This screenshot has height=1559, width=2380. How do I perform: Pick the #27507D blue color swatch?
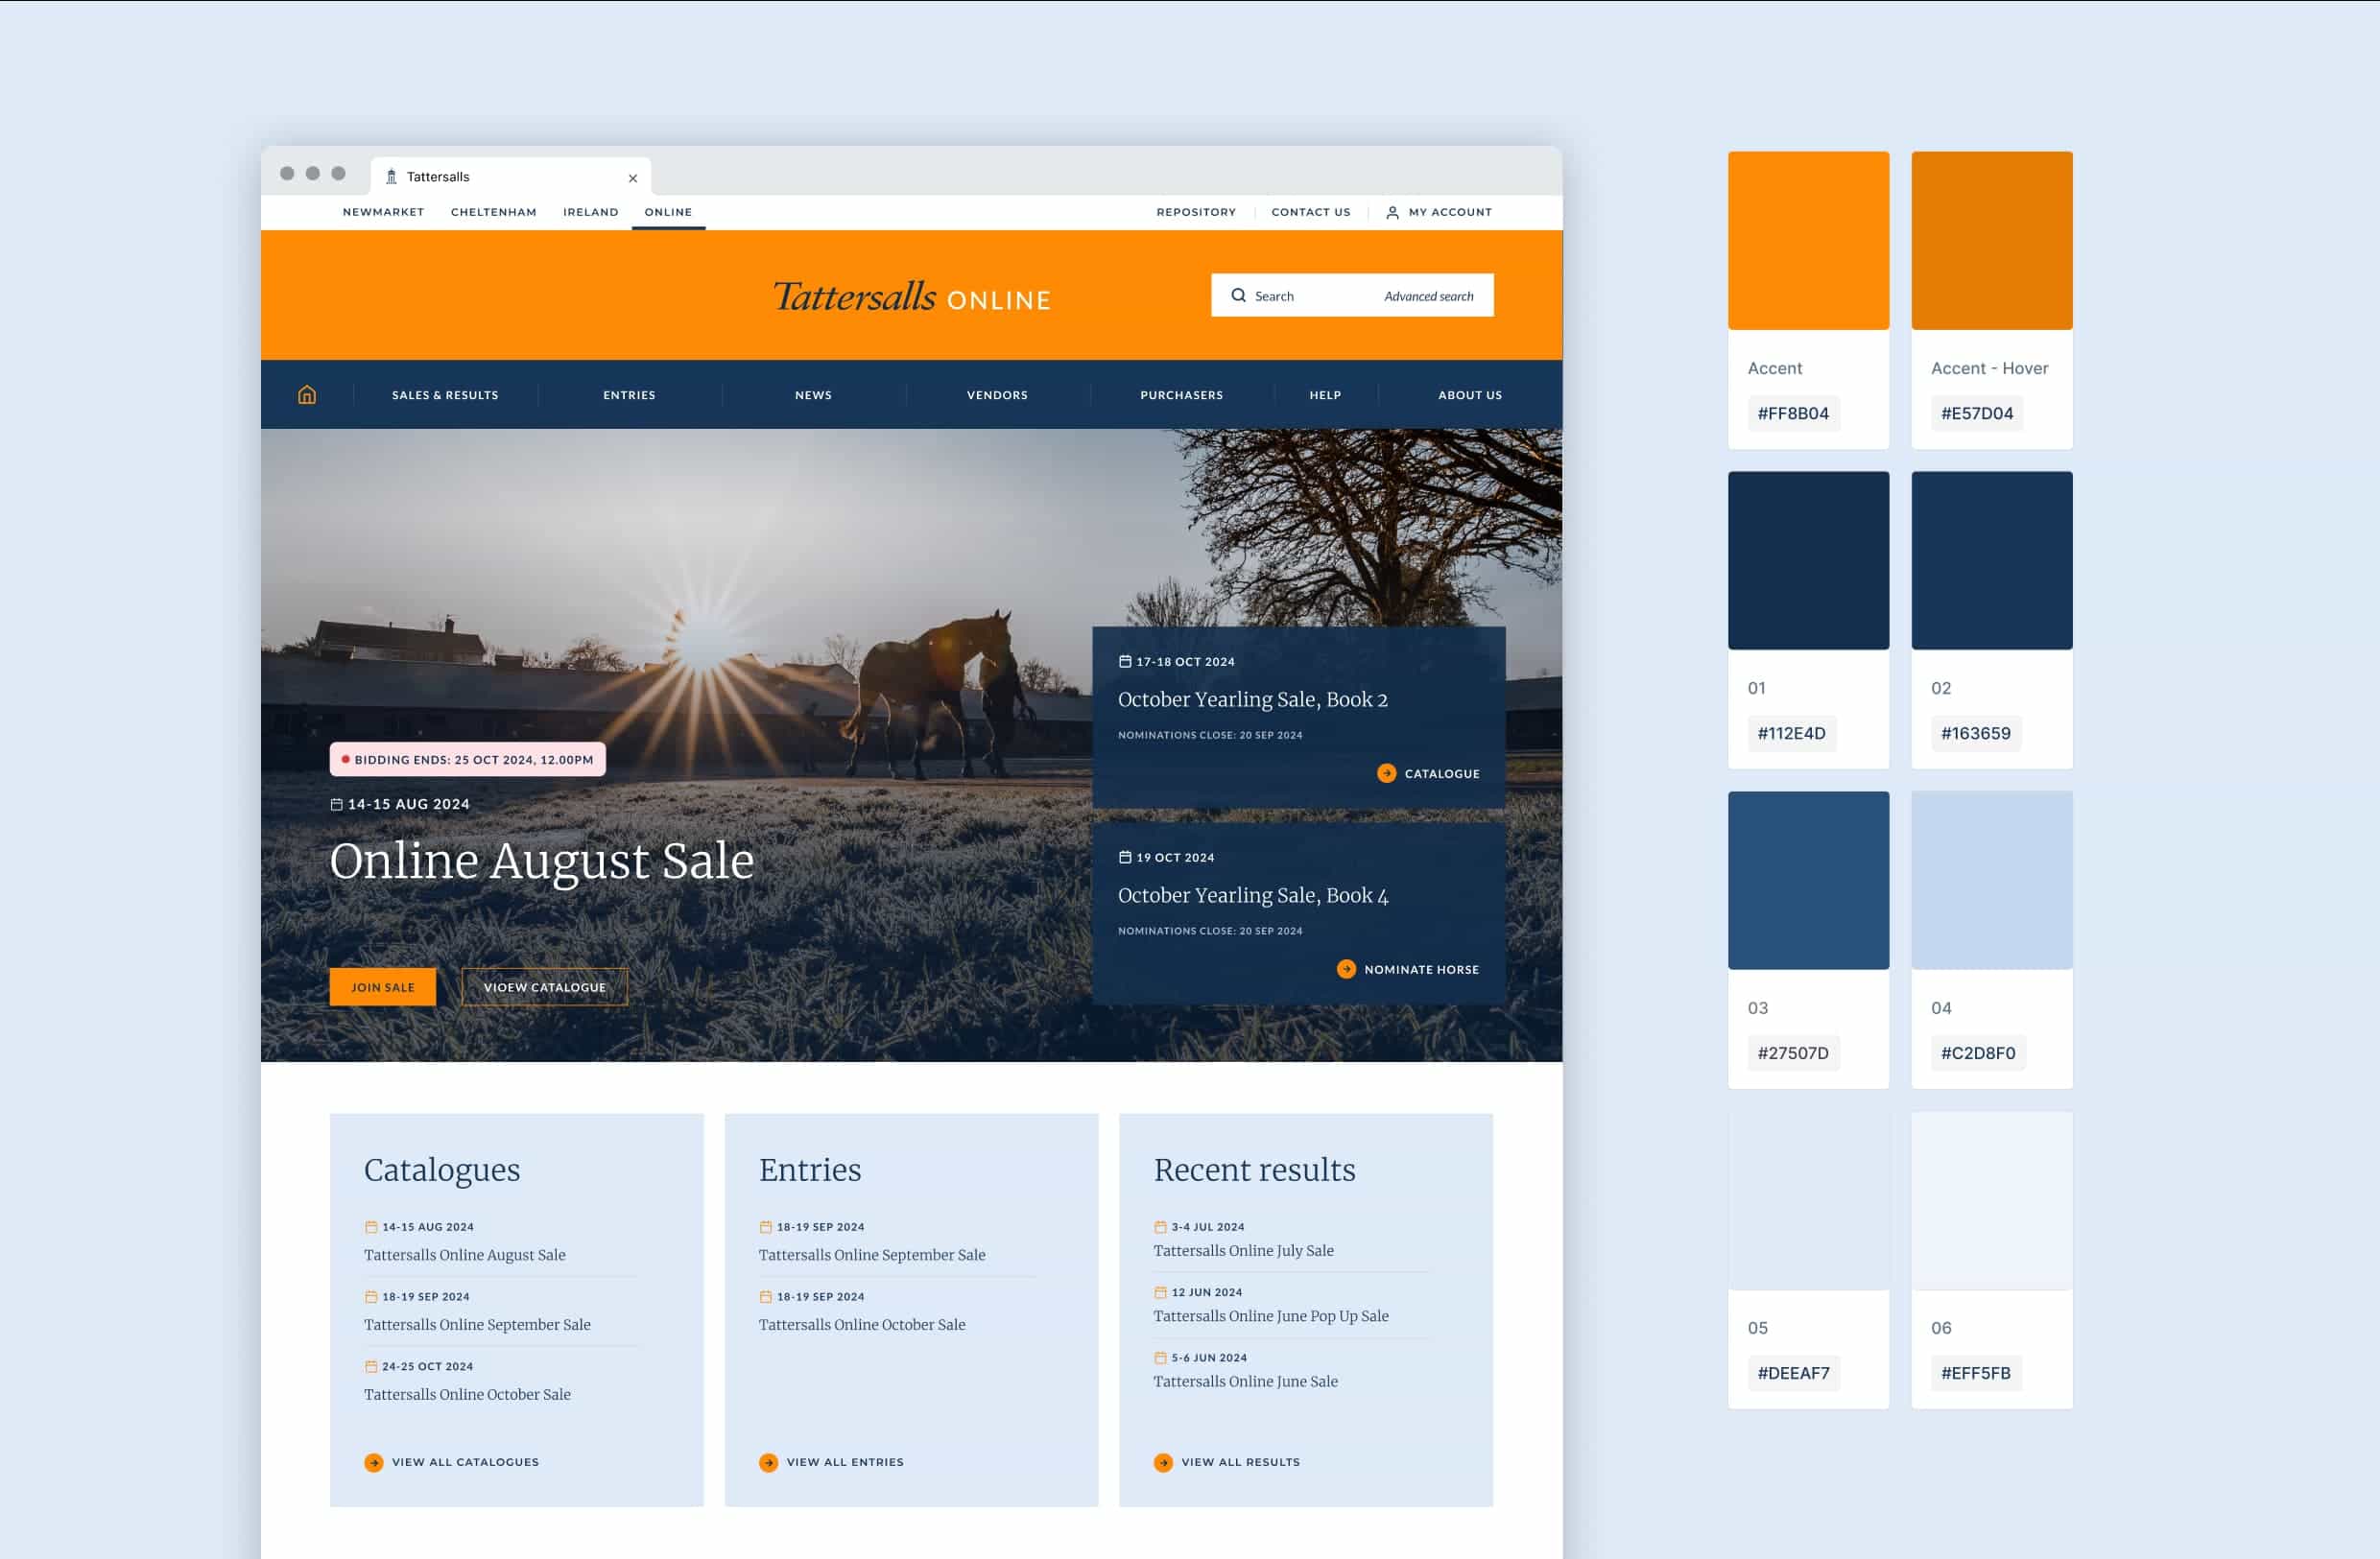(x=1808, y=880)
